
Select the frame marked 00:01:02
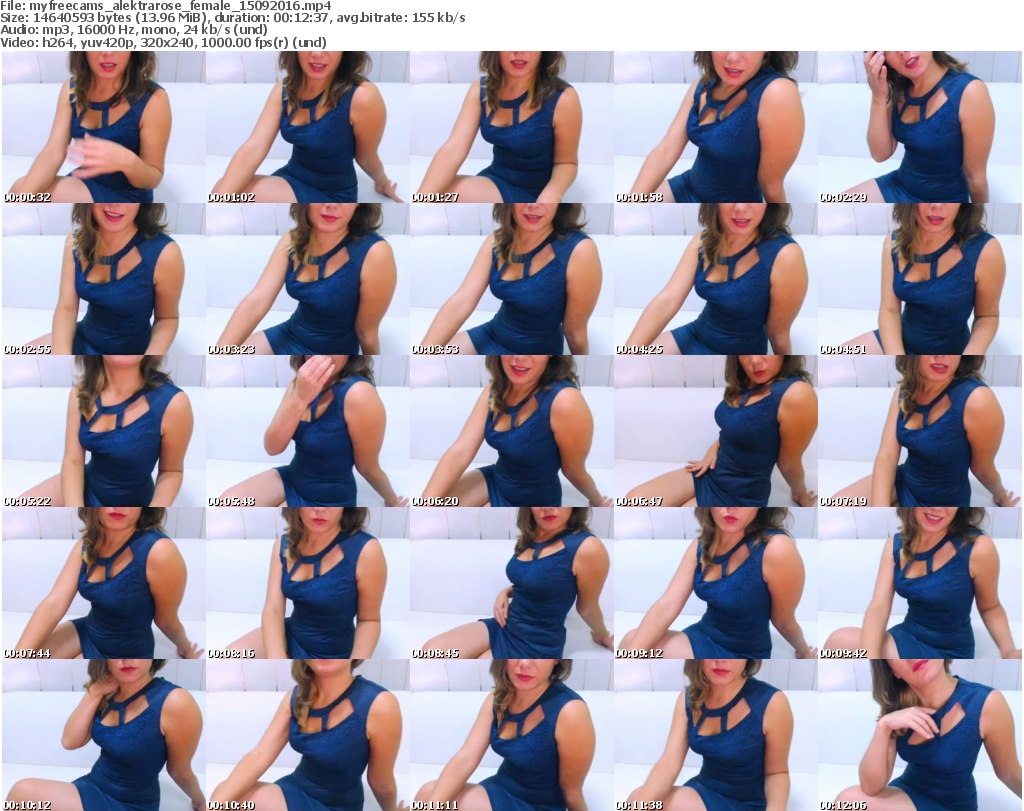click(308, 127)
